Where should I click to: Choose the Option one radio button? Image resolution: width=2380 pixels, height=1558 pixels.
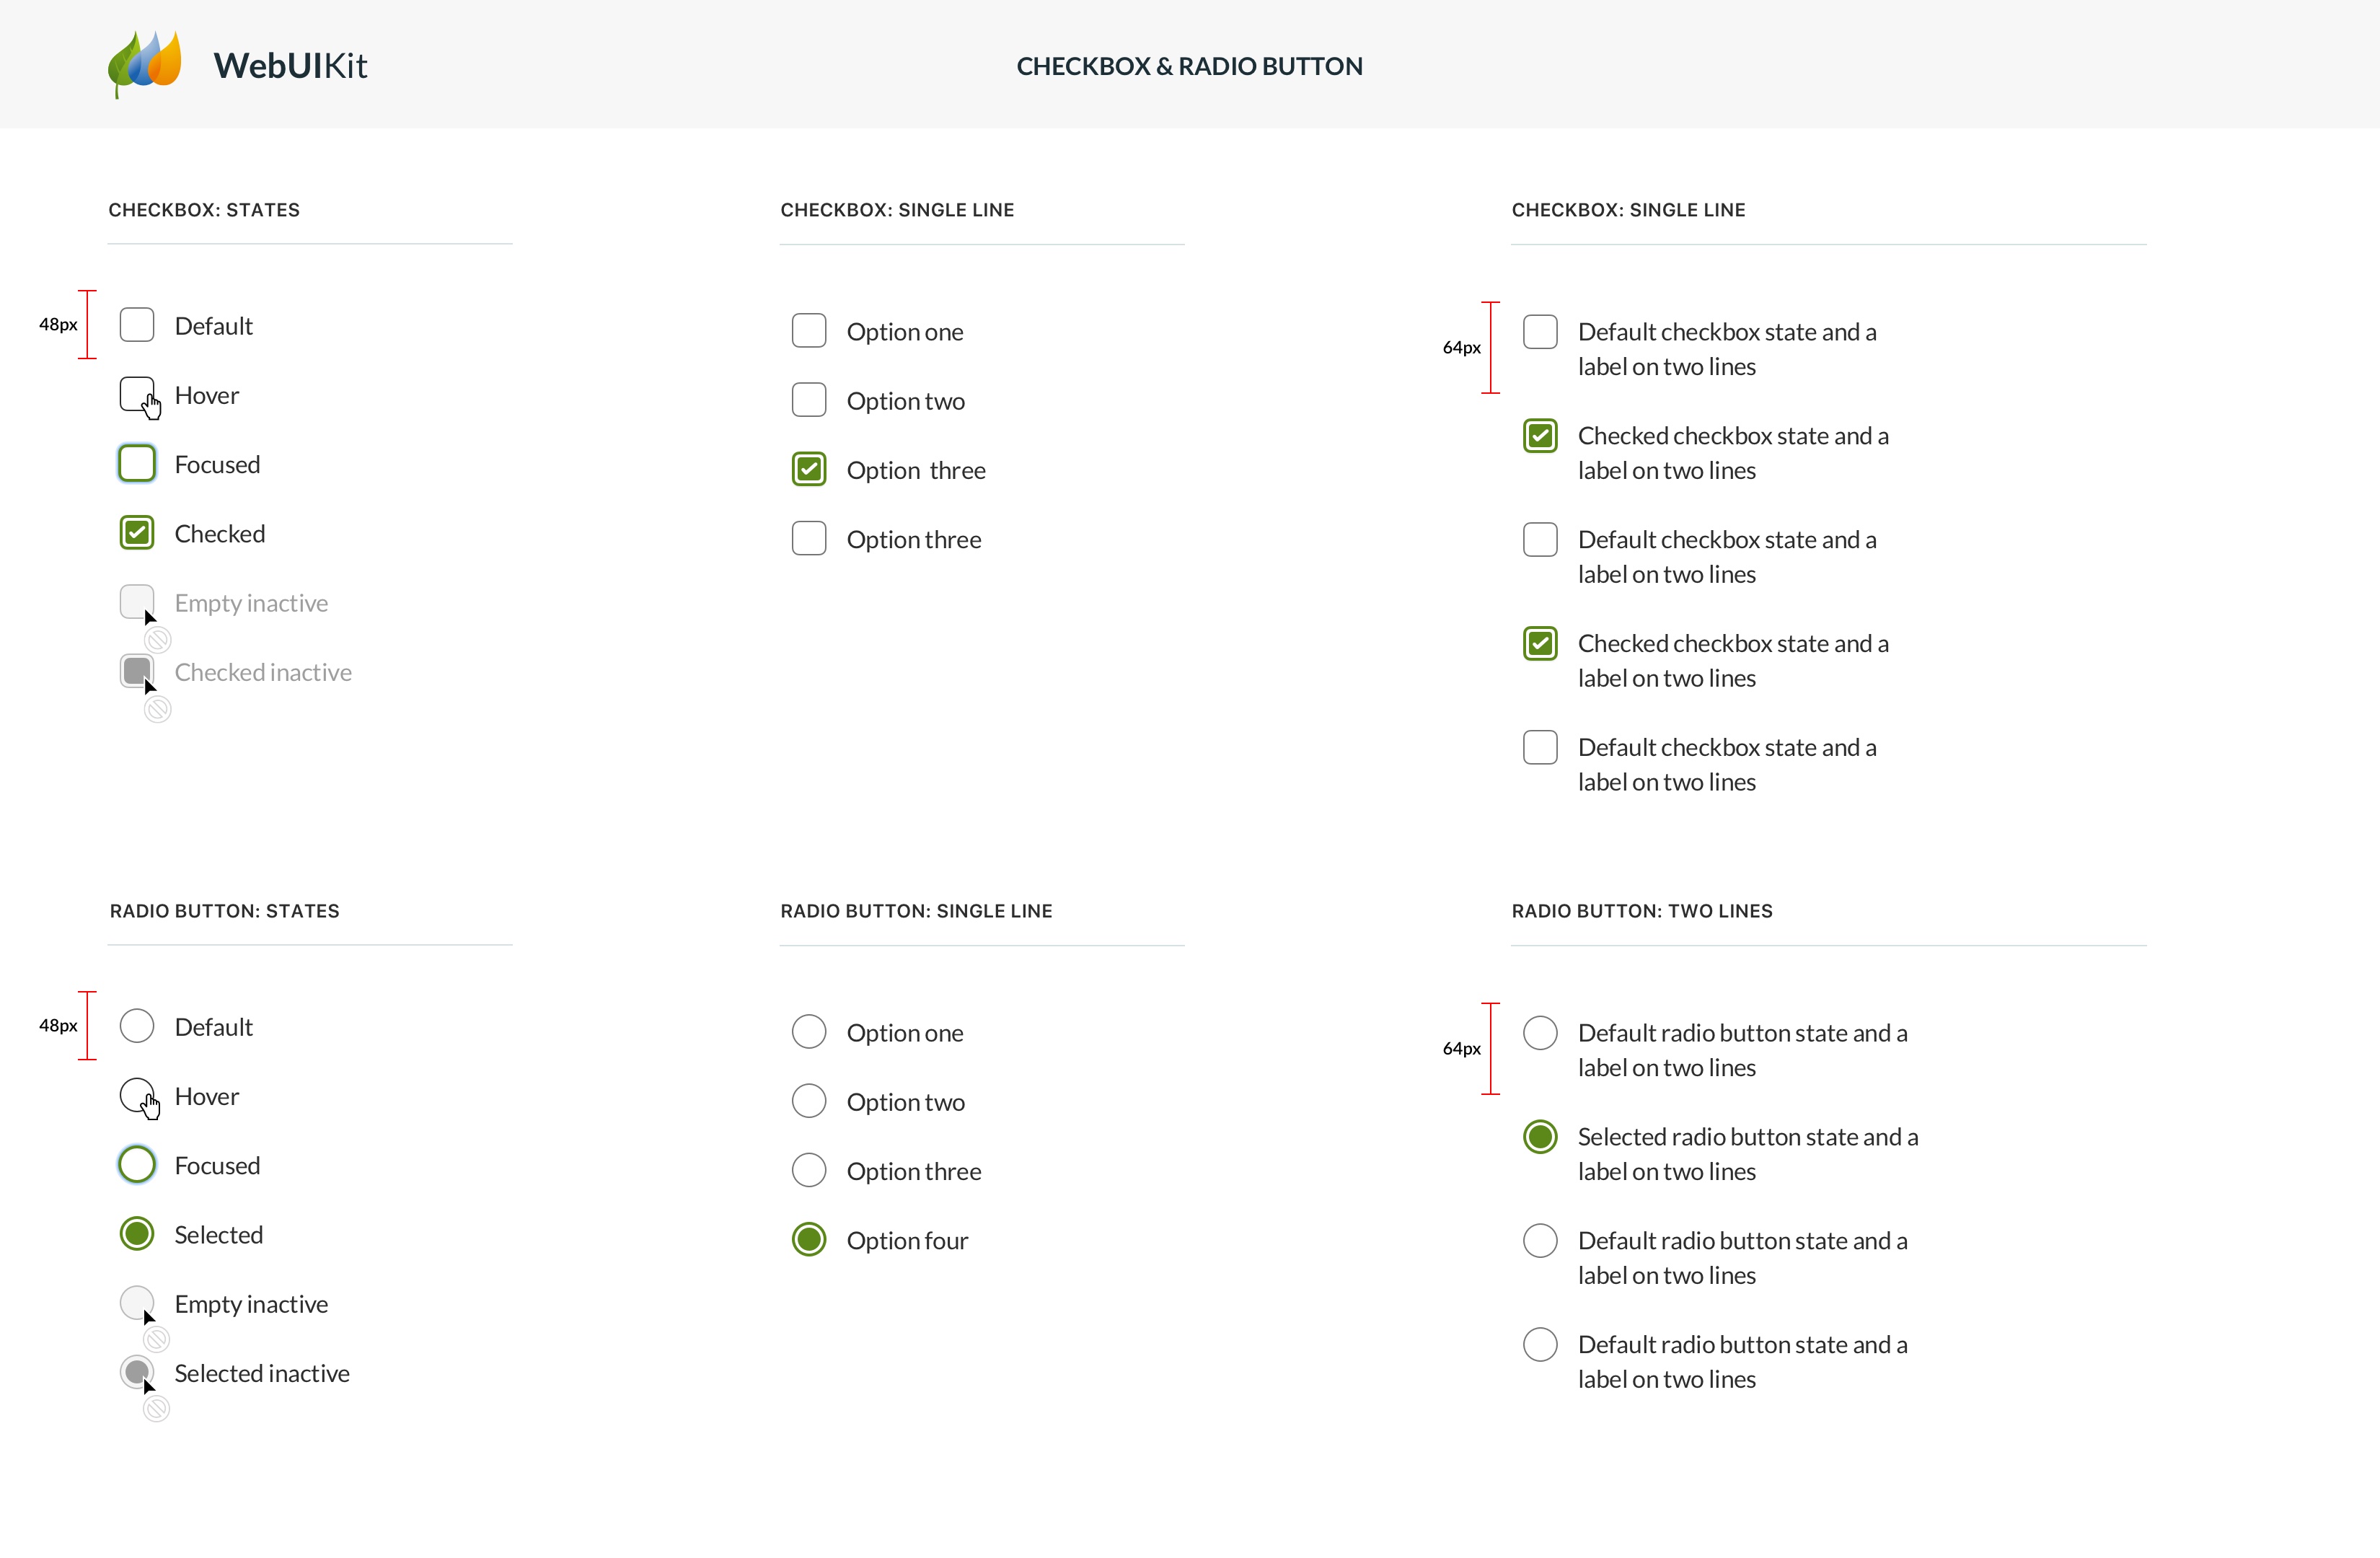pyautogui.click(x=809, y=1032)
